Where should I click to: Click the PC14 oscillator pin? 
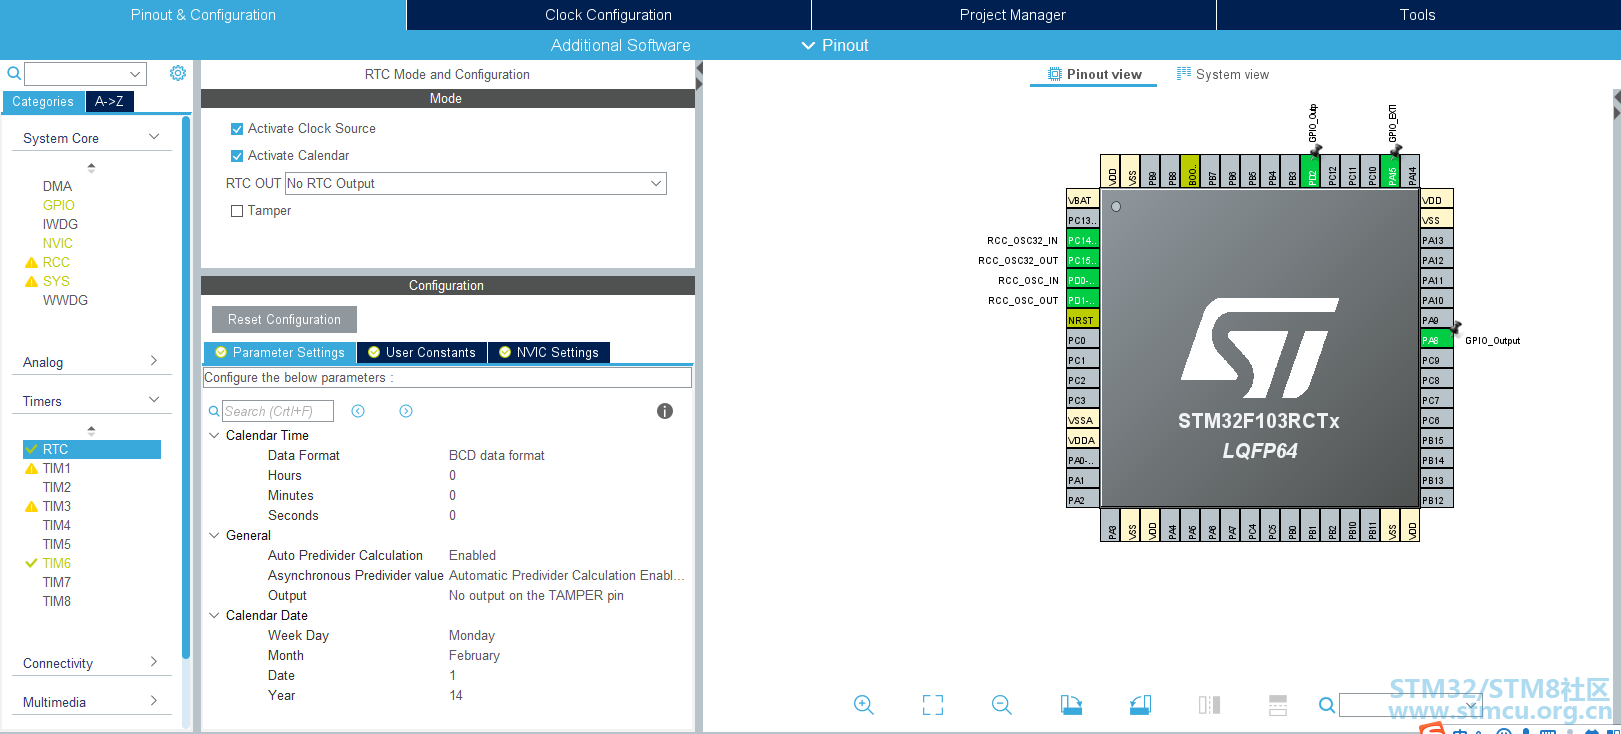point(1082,240)
